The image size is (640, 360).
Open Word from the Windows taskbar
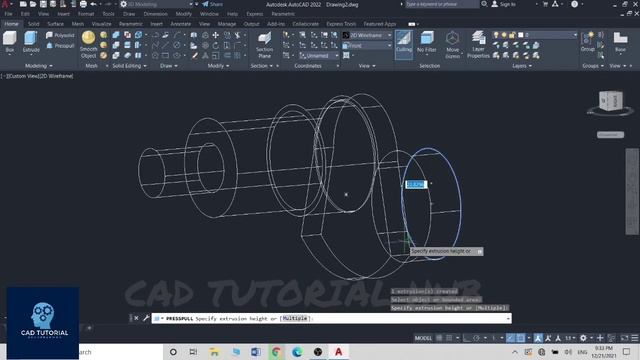(x=256, y=352)
